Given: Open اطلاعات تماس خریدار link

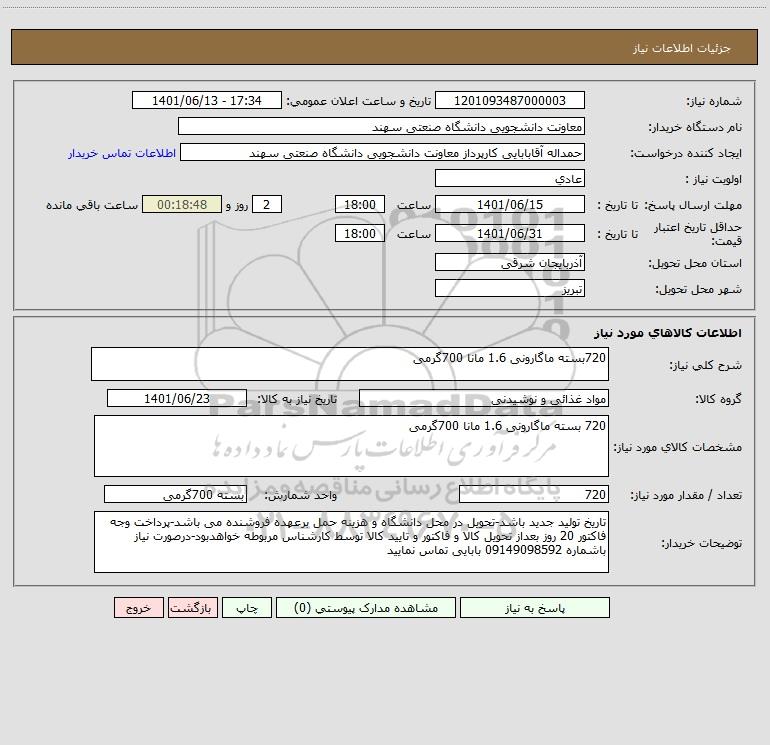Looking at the screenshot, I should (122, 153).
